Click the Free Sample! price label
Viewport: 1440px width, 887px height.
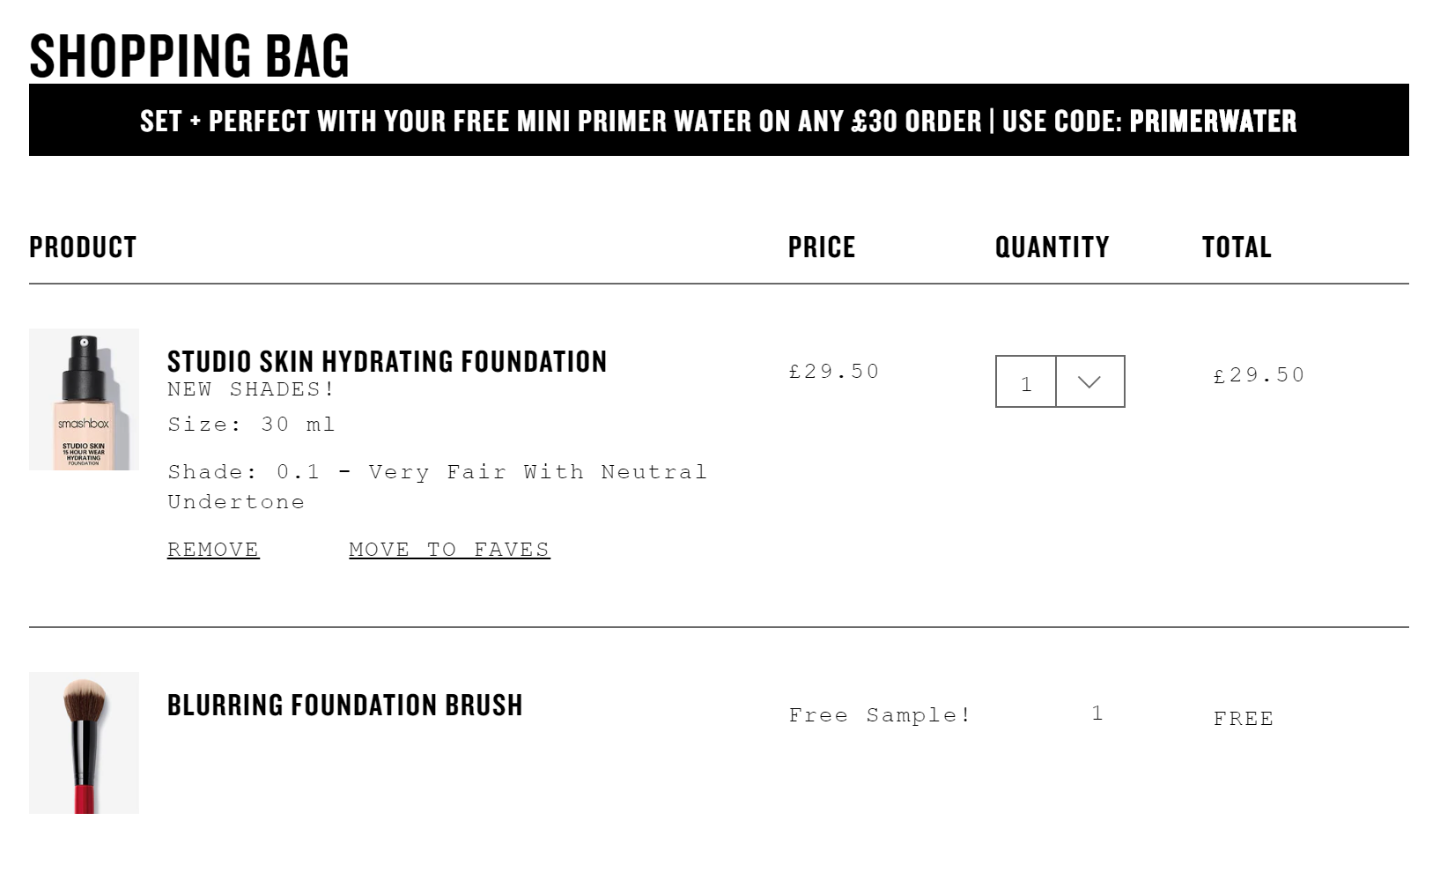click(880, 715)
